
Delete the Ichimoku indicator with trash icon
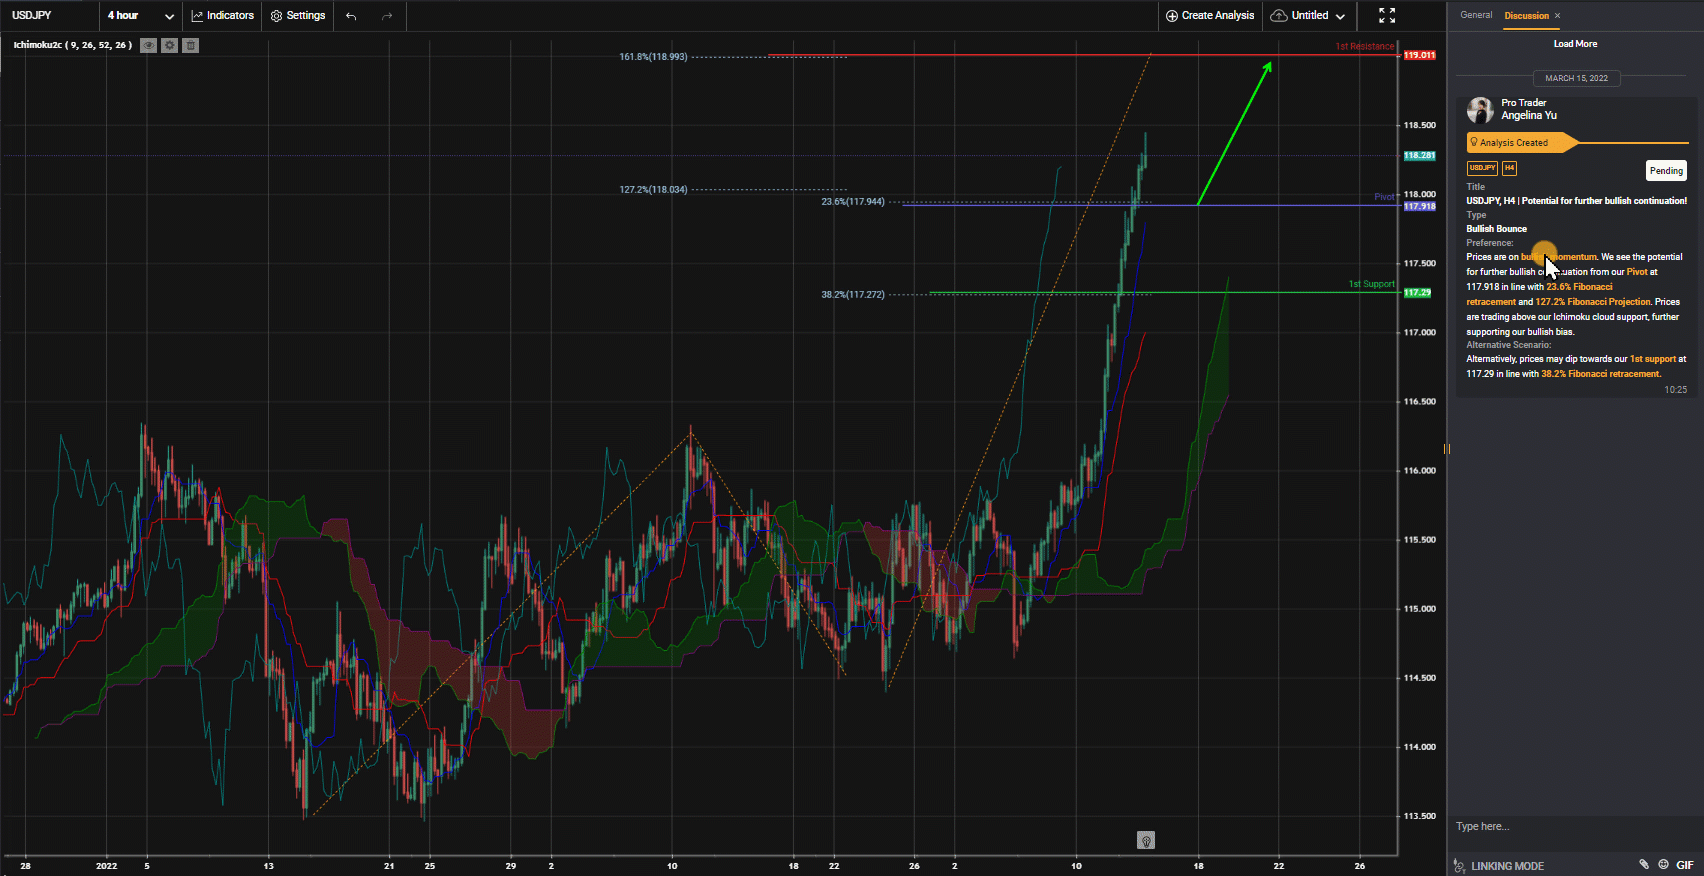[x=191, y=45]
